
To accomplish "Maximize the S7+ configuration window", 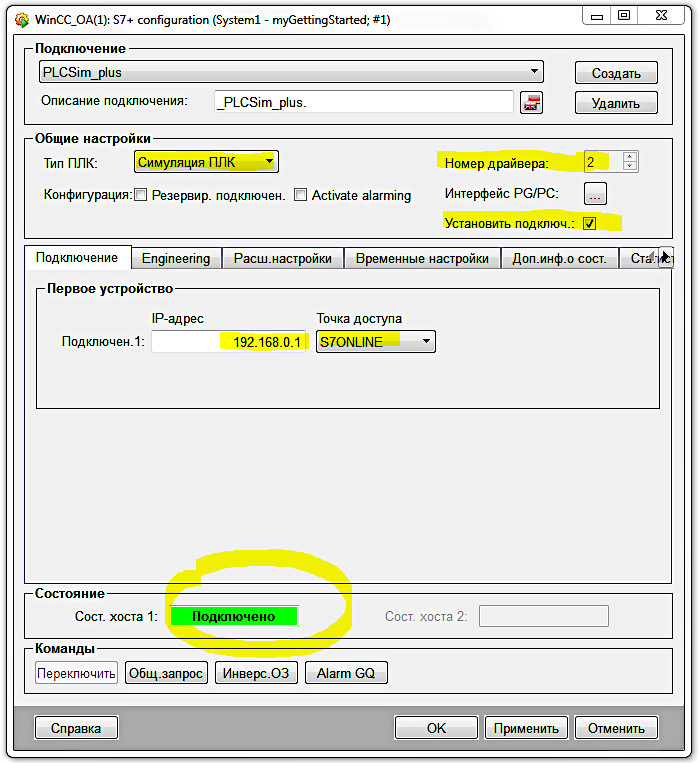I will pyautogui.click(x=624, y=16).
